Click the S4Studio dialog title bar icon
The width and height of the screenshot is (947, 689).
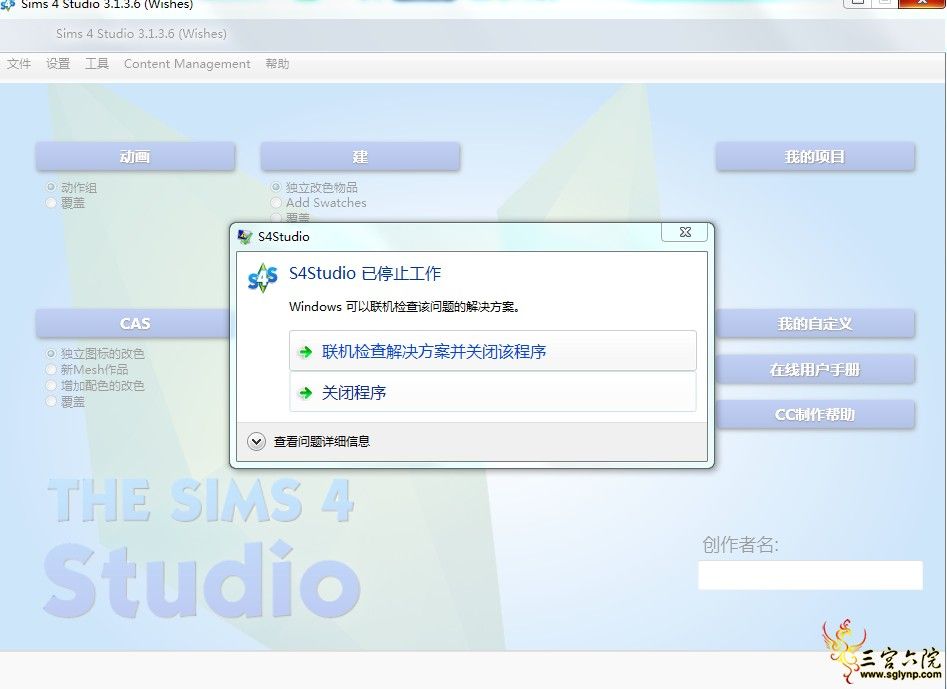click(245, 237)
